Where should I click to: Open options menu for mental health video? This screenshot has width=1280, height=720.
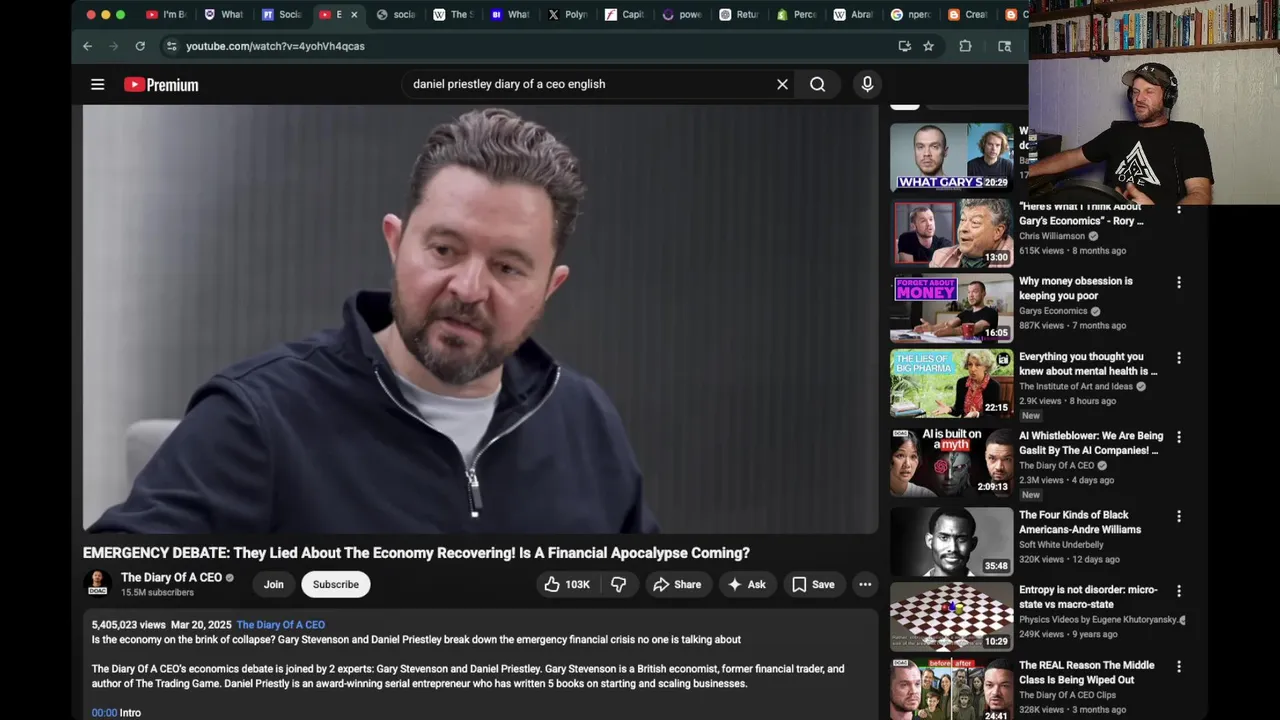click(x=1179, y=358)
